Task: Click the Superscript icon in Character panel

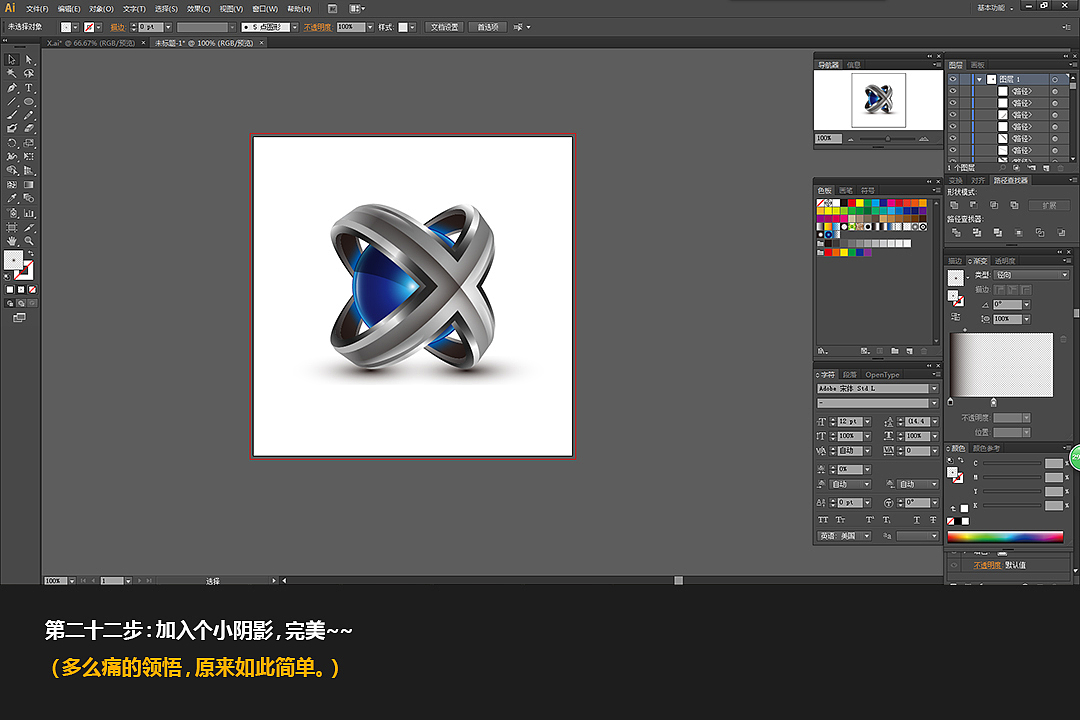Action: click(x=869, y=520)
